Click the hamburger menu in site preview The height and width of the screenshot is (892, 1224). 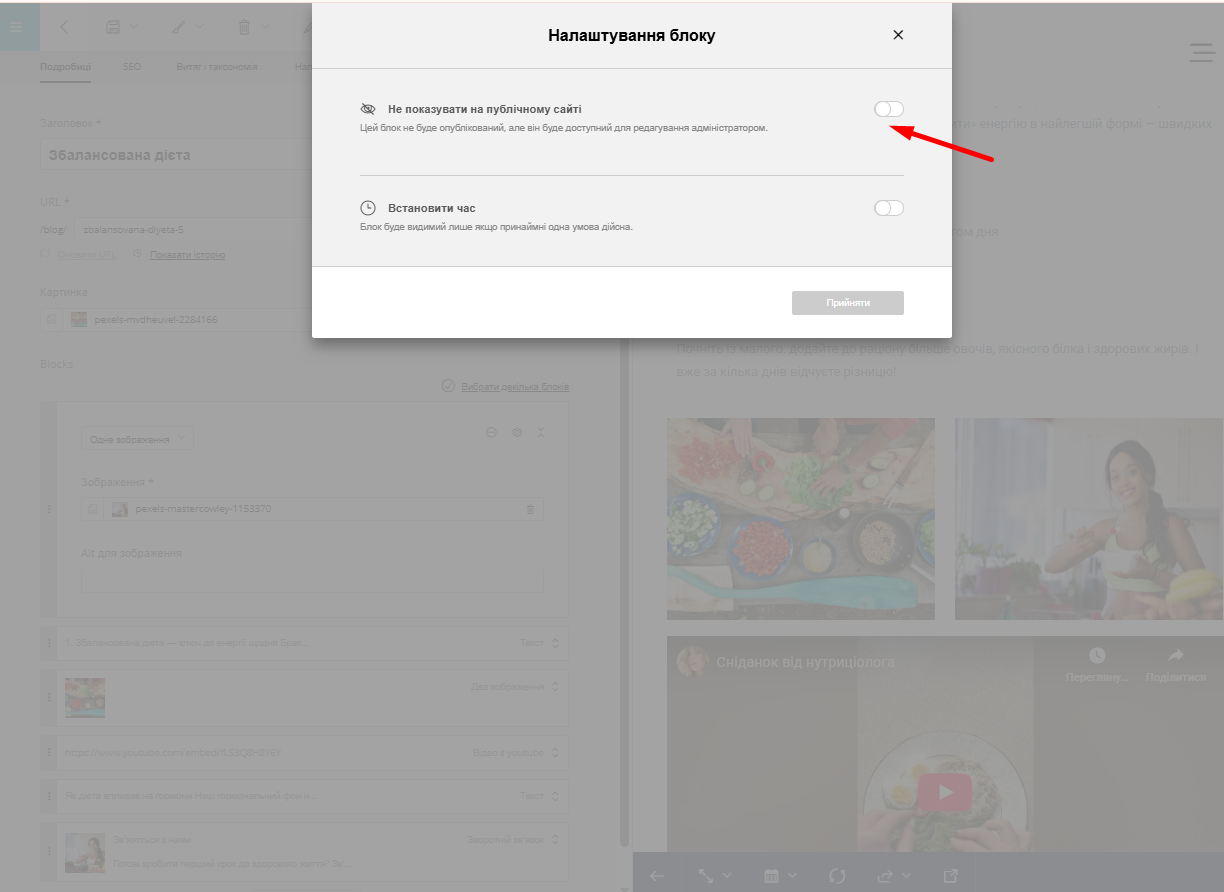1201,53
